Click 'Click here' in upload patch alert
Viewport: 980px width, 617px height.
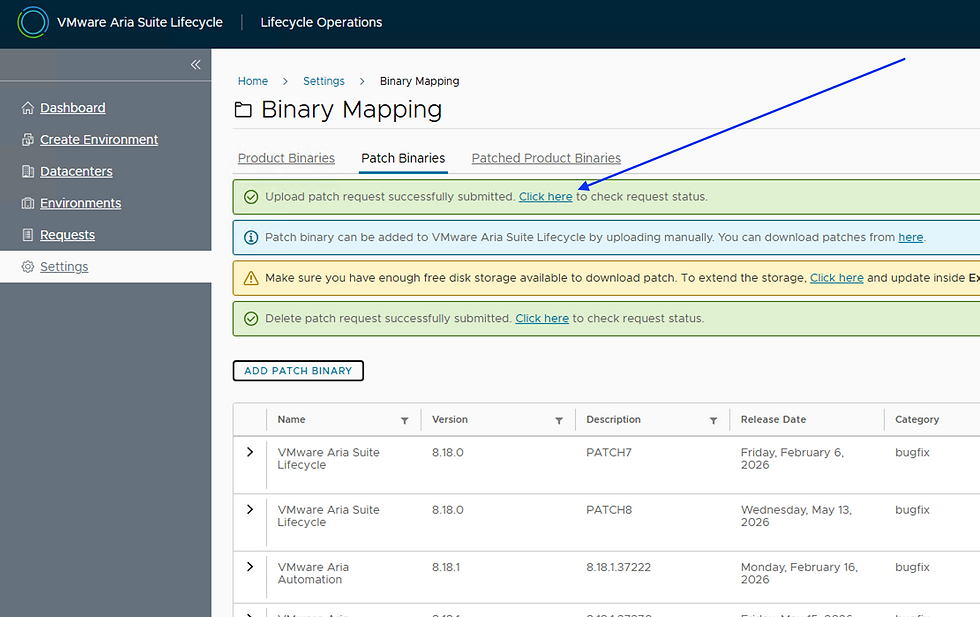[x=546, y=197]
